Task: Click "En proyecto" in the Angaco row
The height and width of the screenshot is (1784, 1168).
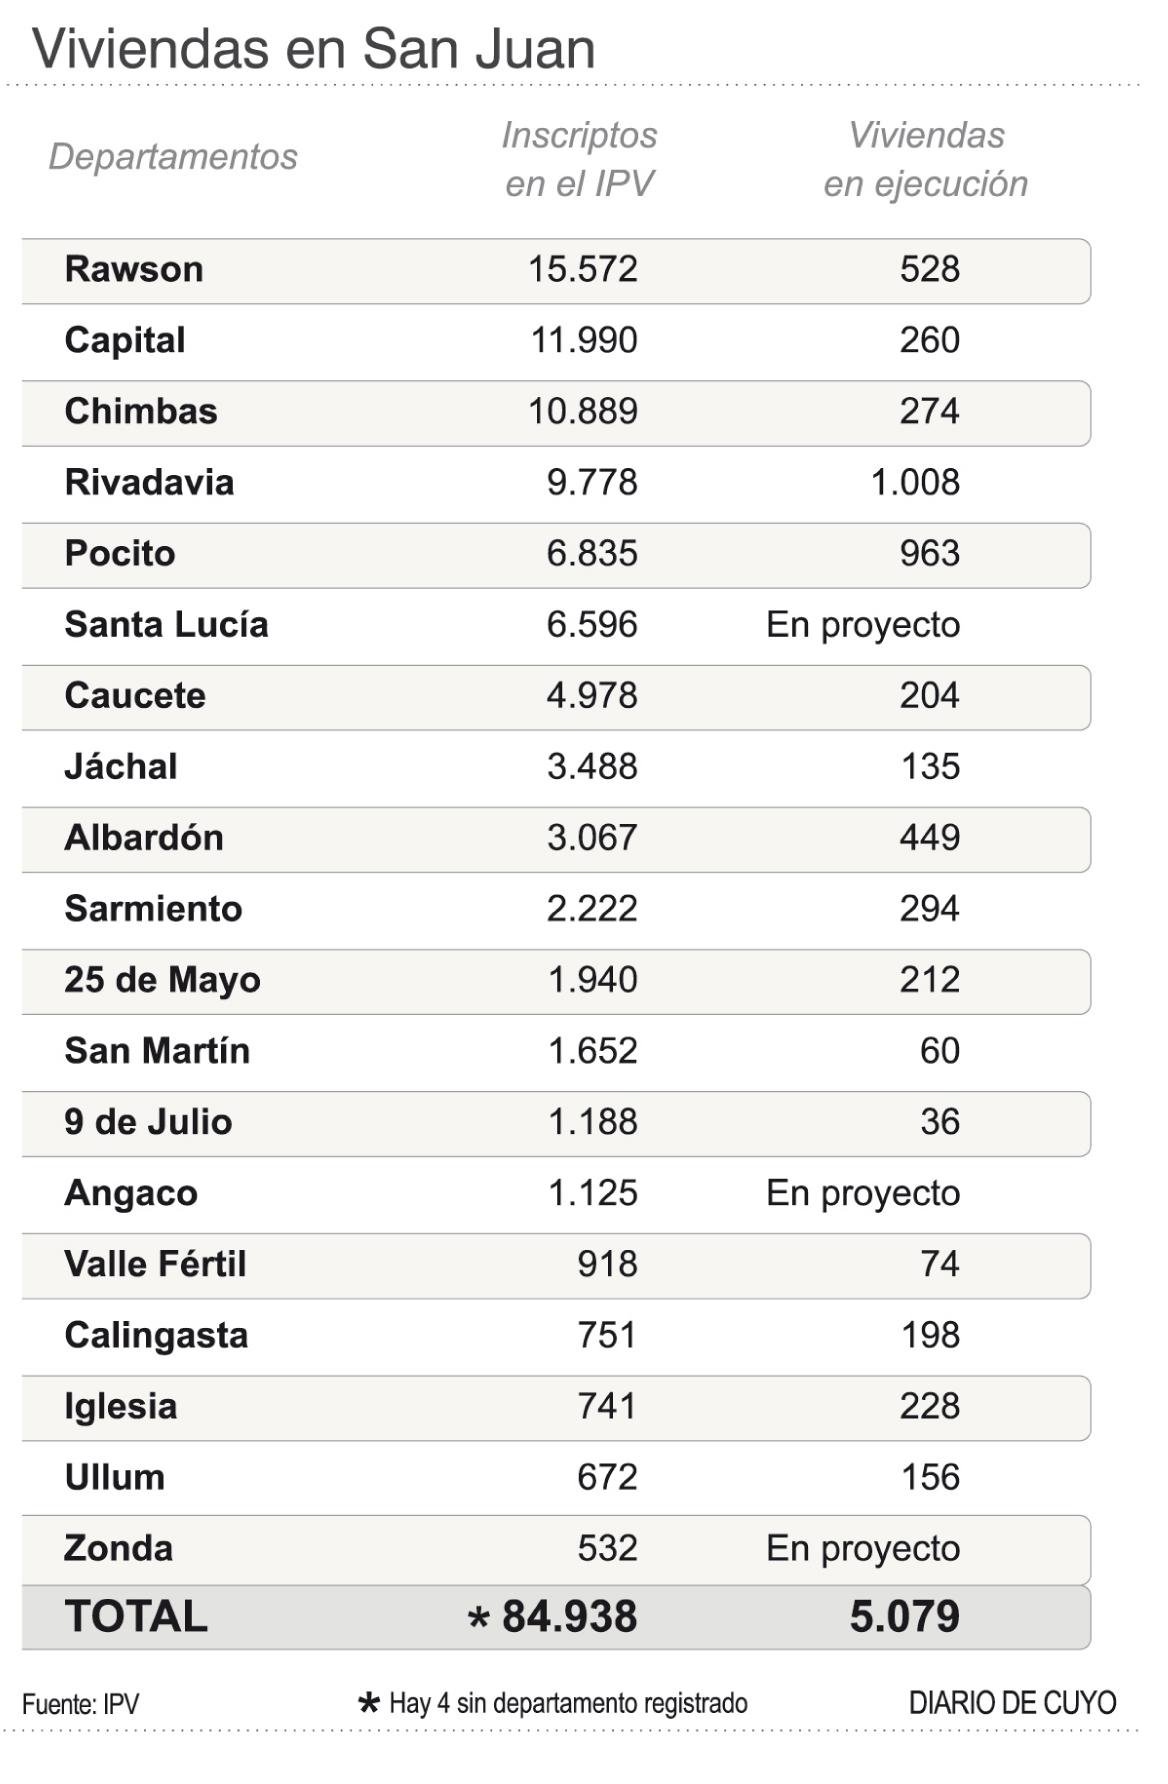Action: pos(863,1192)
